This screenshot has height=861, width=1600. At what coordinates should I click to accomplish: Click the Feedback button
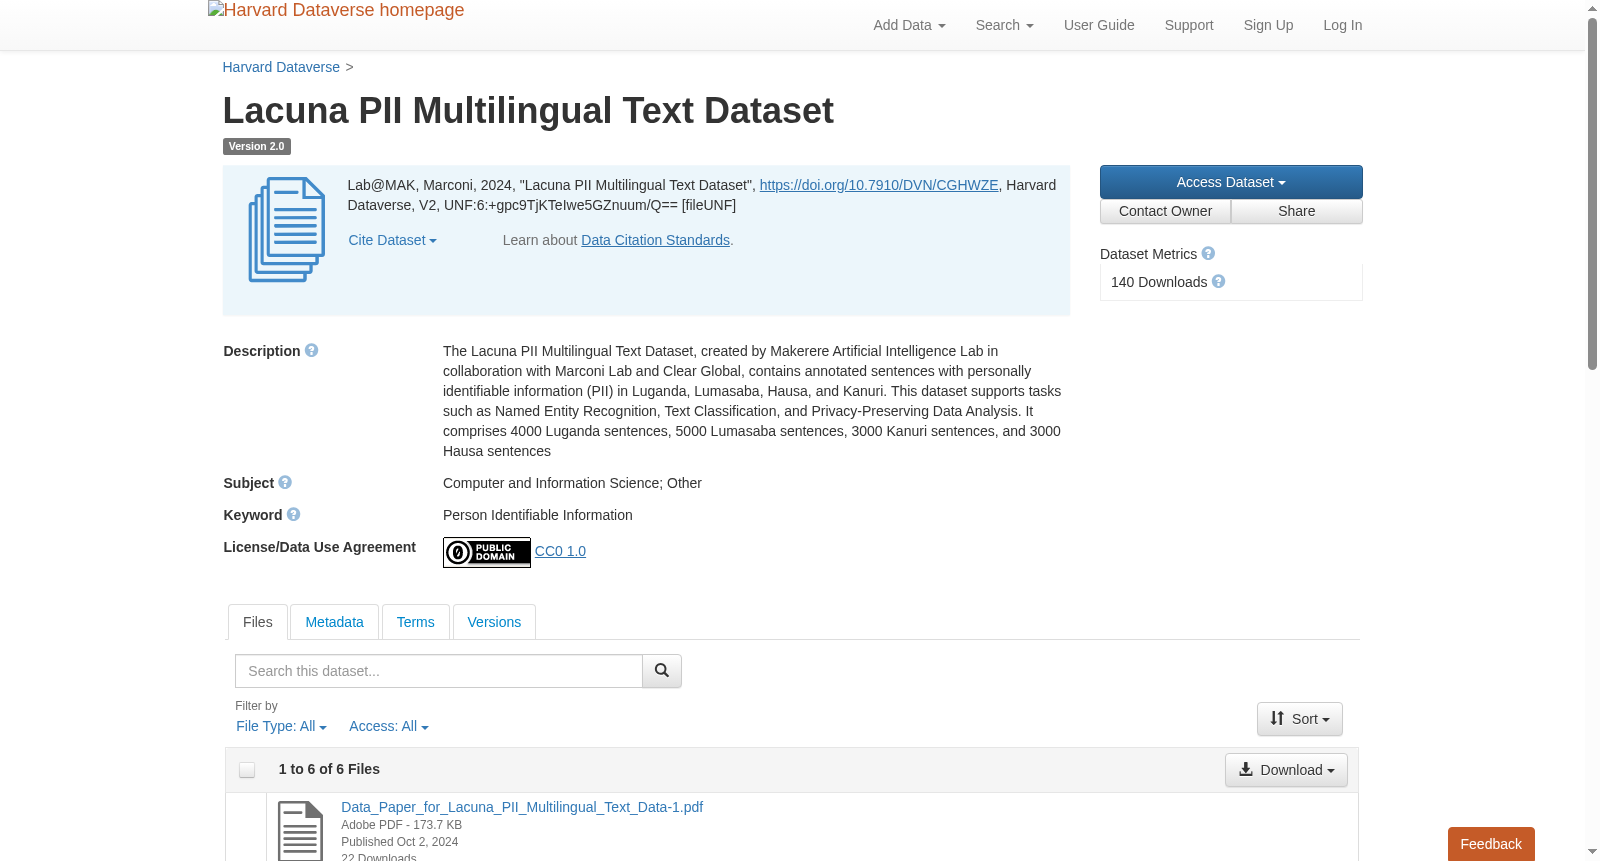pyautogui.click(x=1491, y=844)
